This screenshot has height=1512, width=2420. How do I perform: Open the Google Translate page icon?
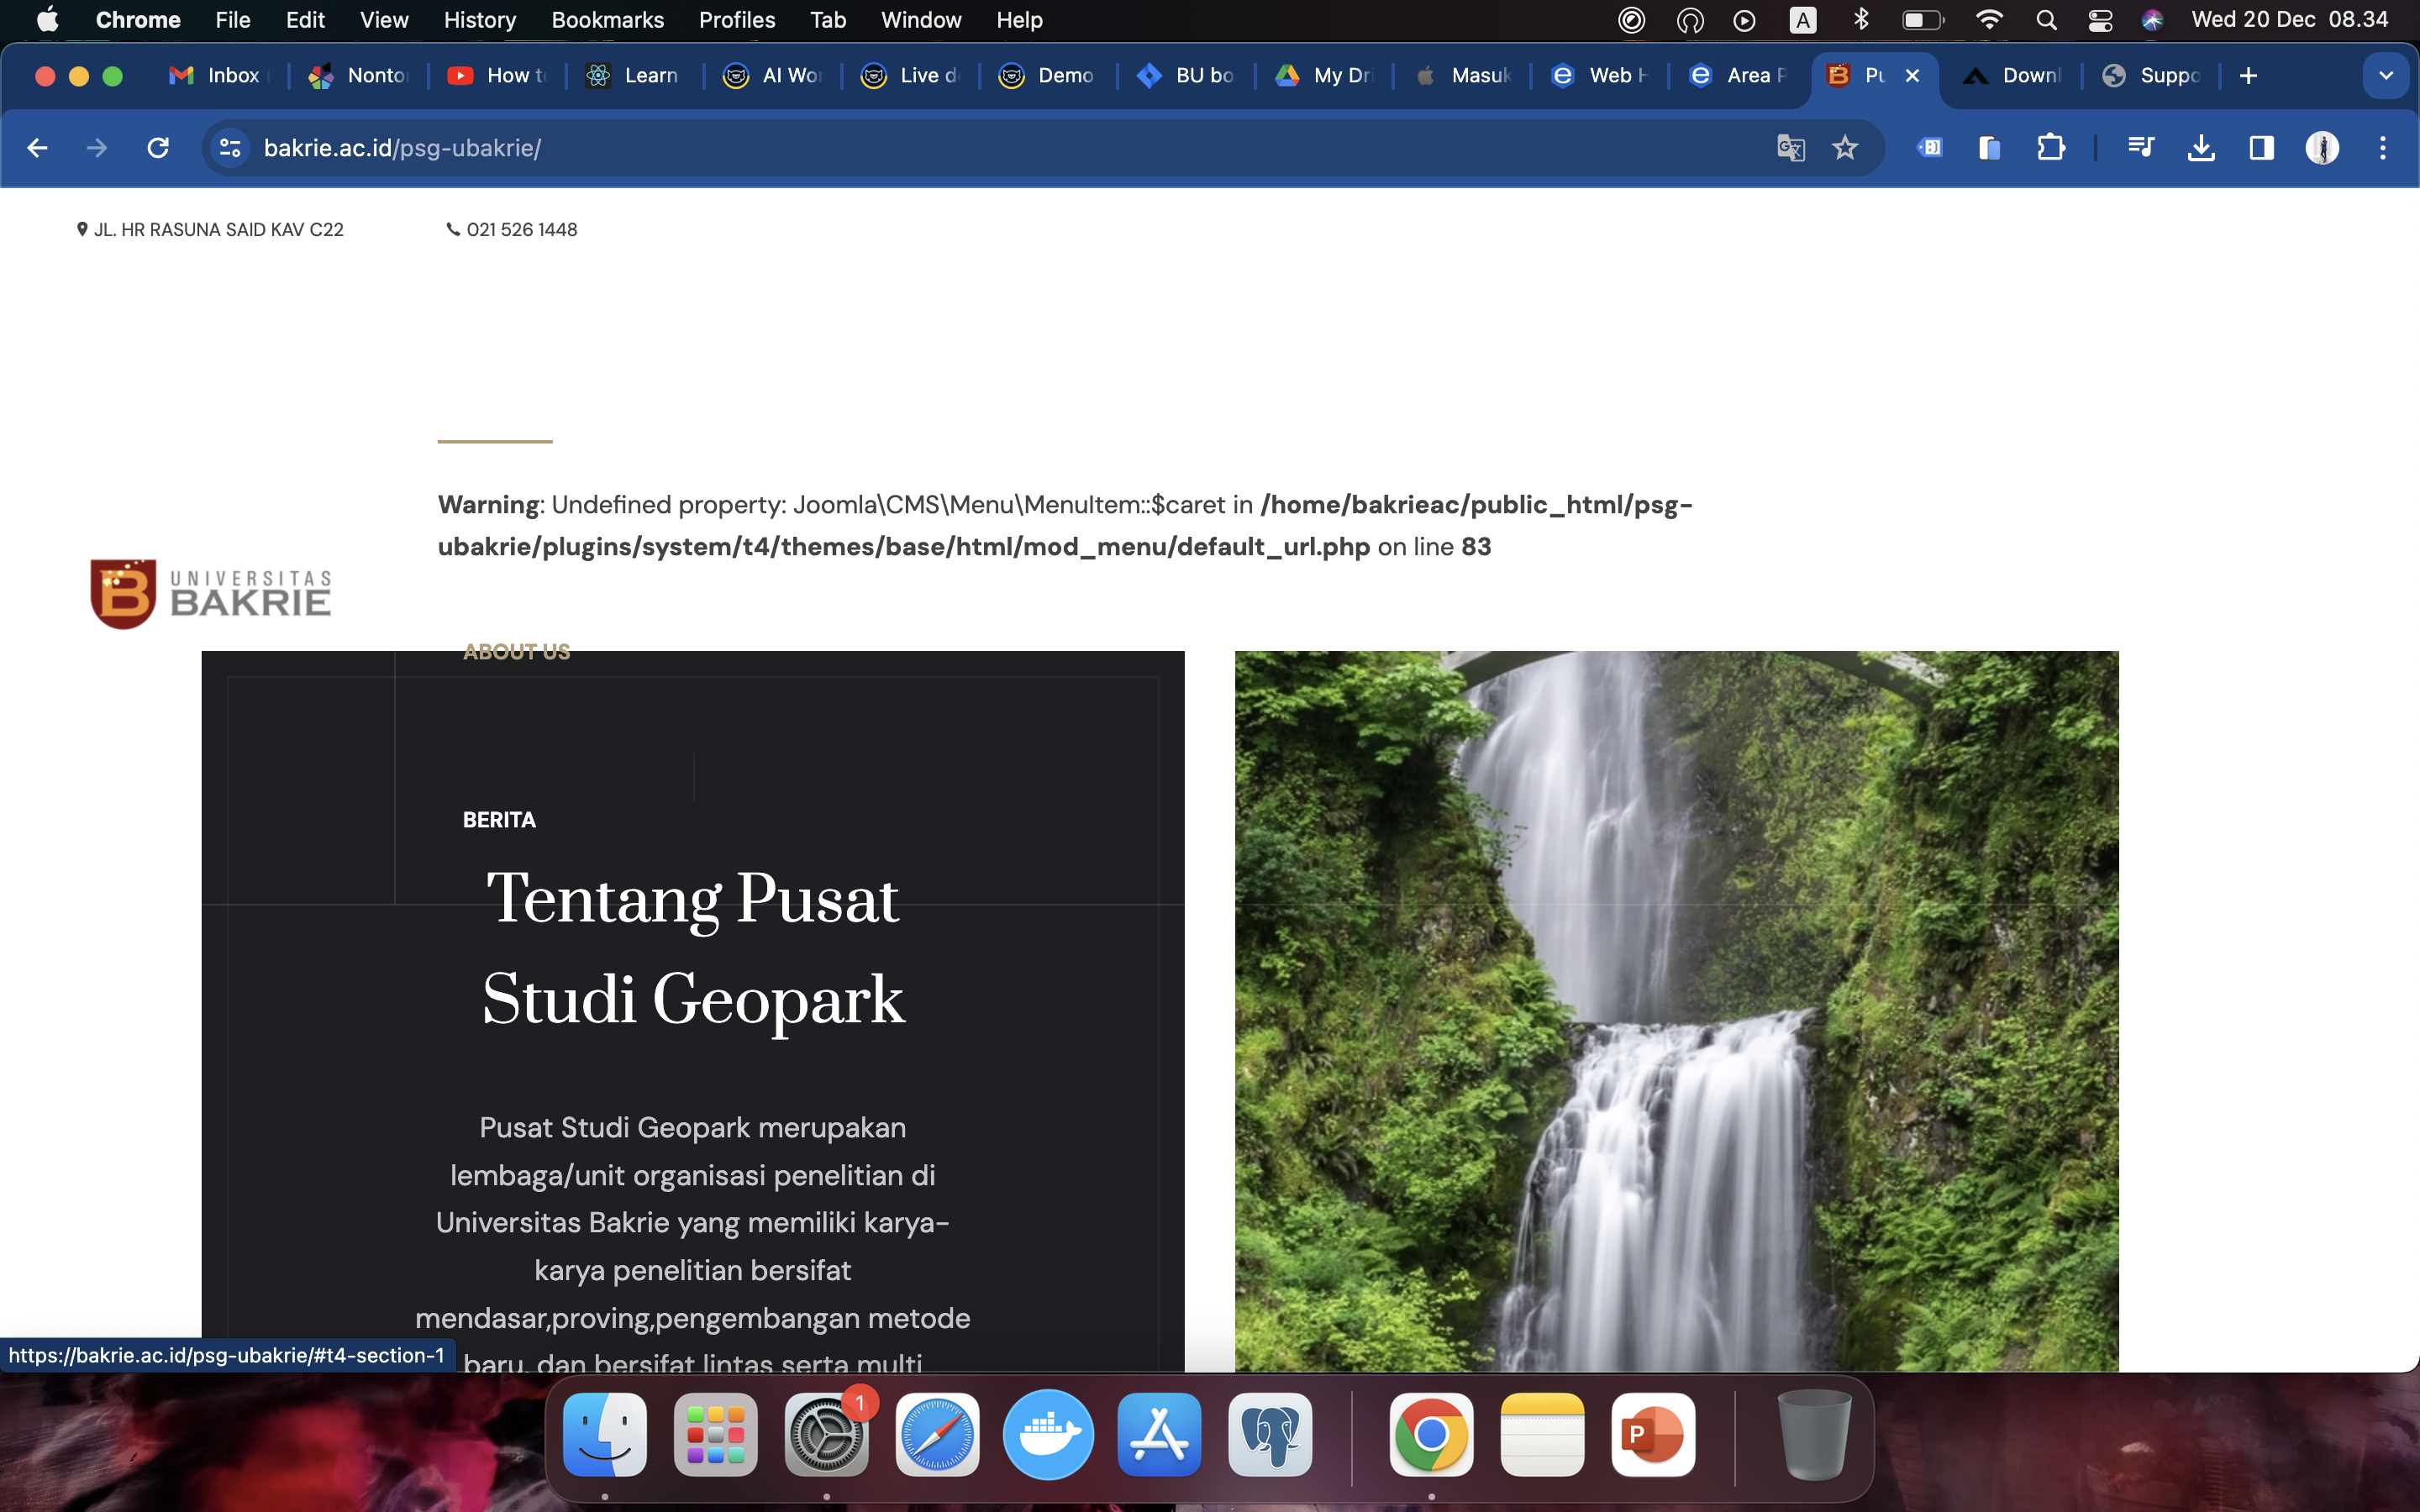[x=1790, y=148]
